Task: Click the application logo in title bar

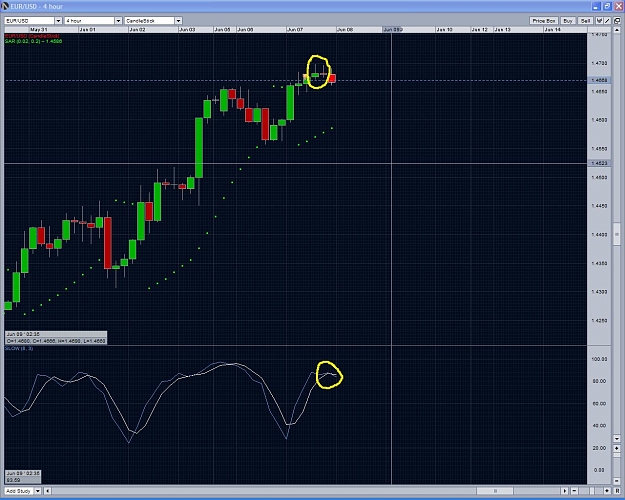Action: point(5,6)
